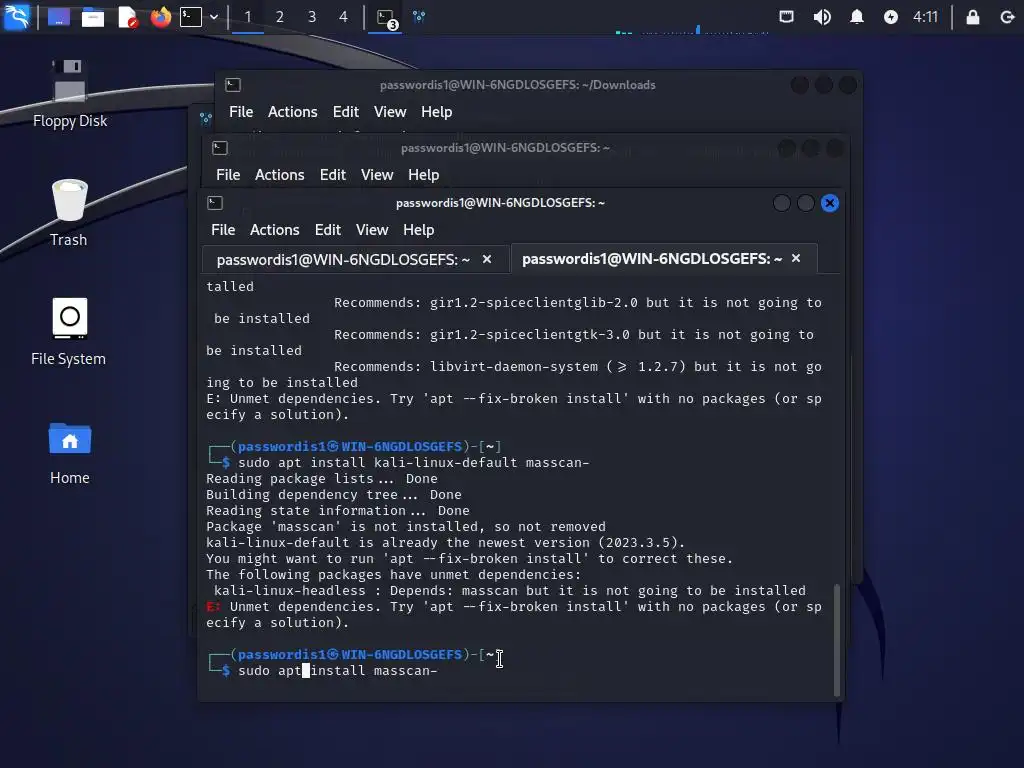Click the Kali dragon taskbar item

coord(419,17)
